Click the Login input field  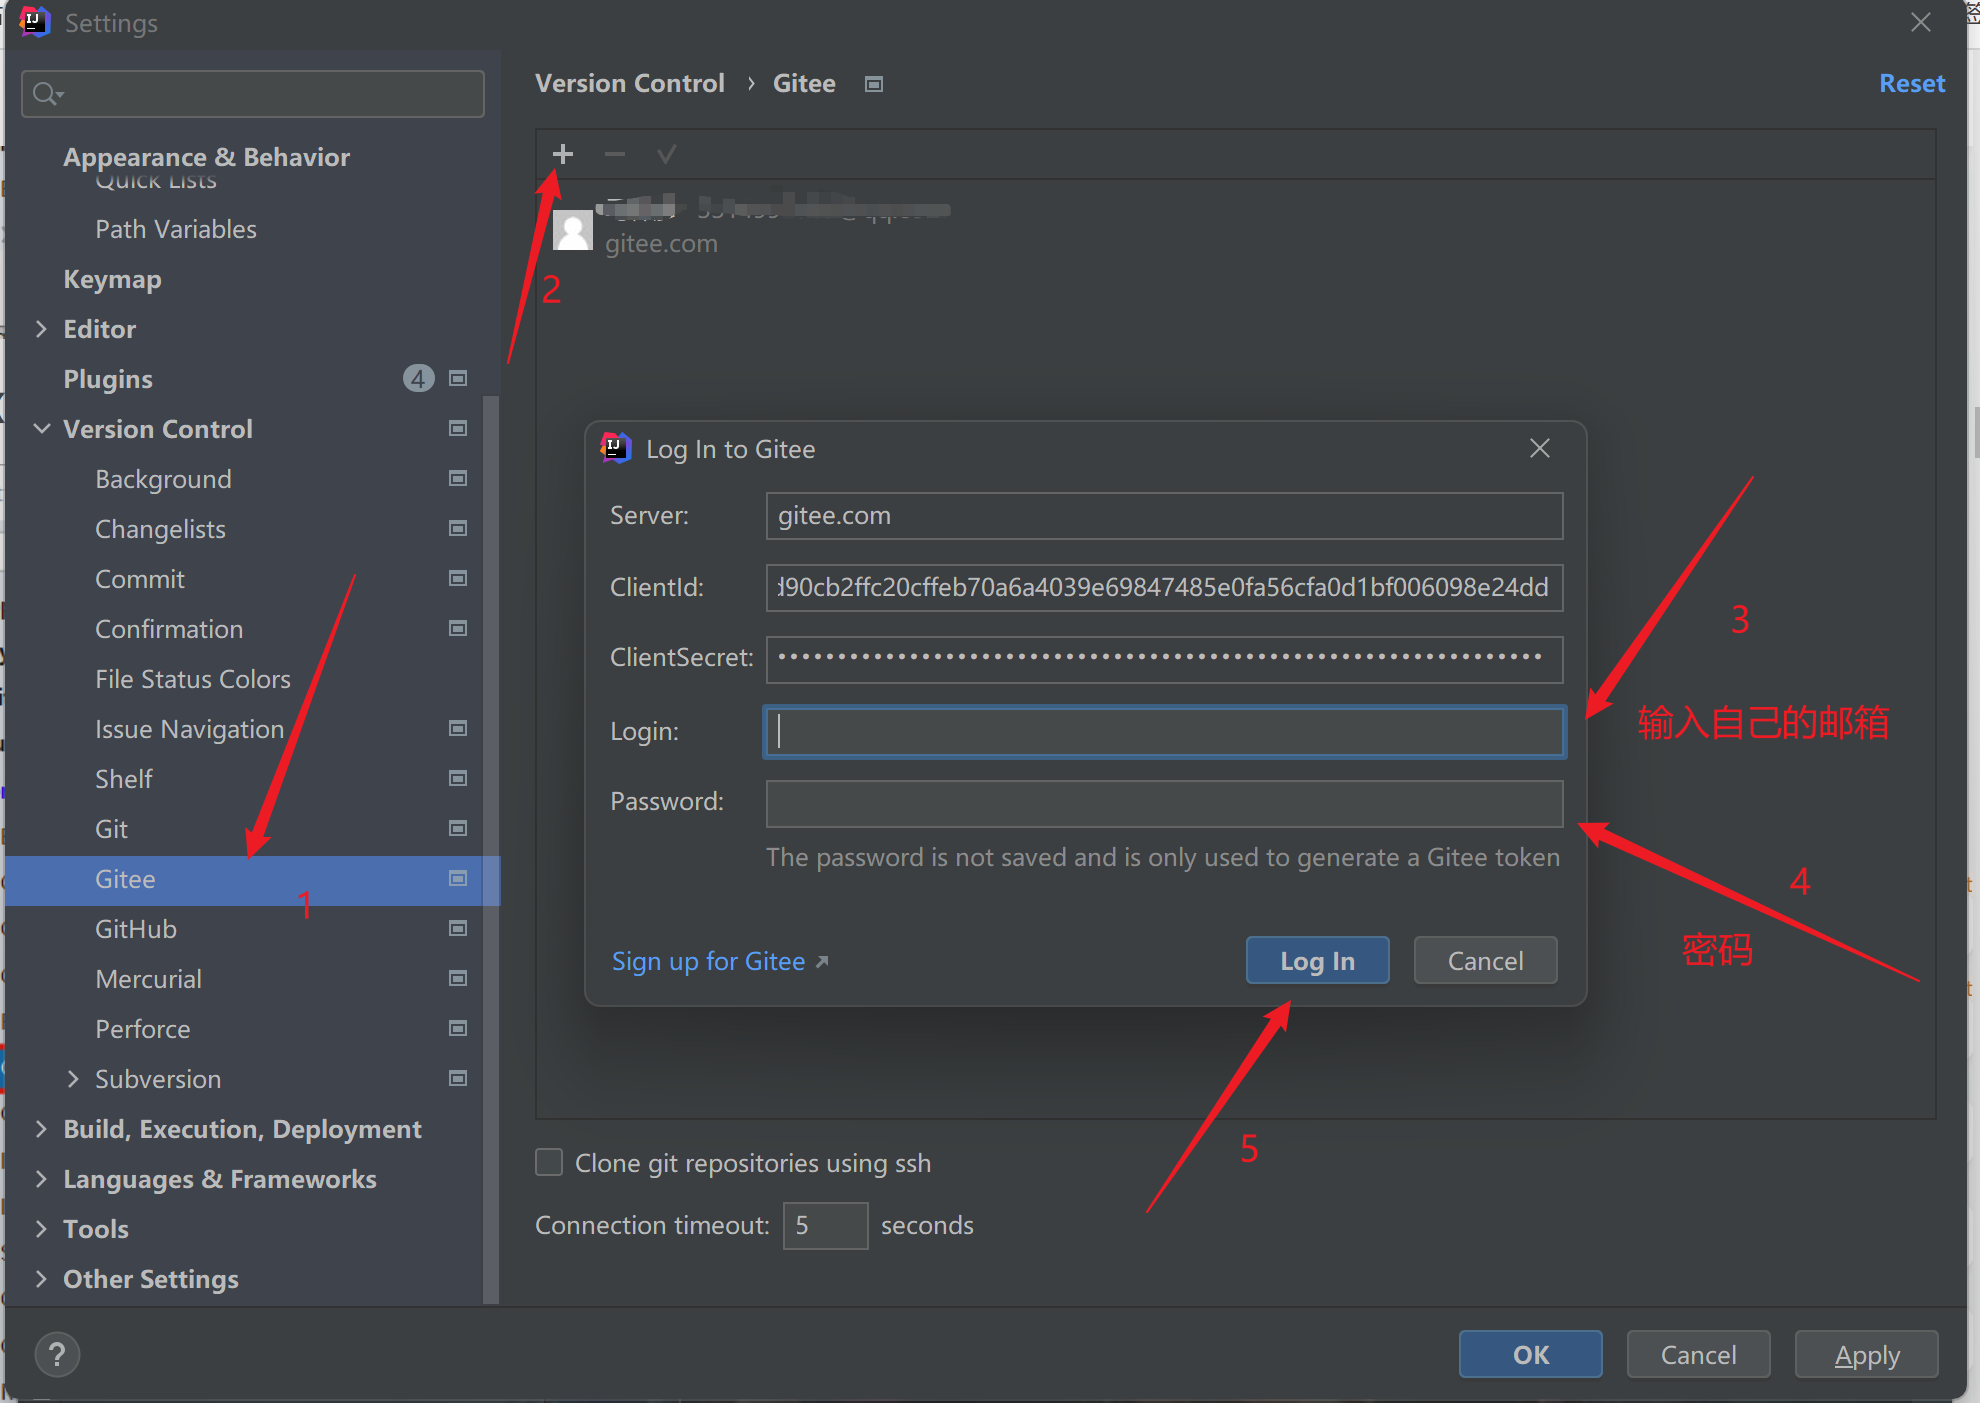coord(1164,731)
